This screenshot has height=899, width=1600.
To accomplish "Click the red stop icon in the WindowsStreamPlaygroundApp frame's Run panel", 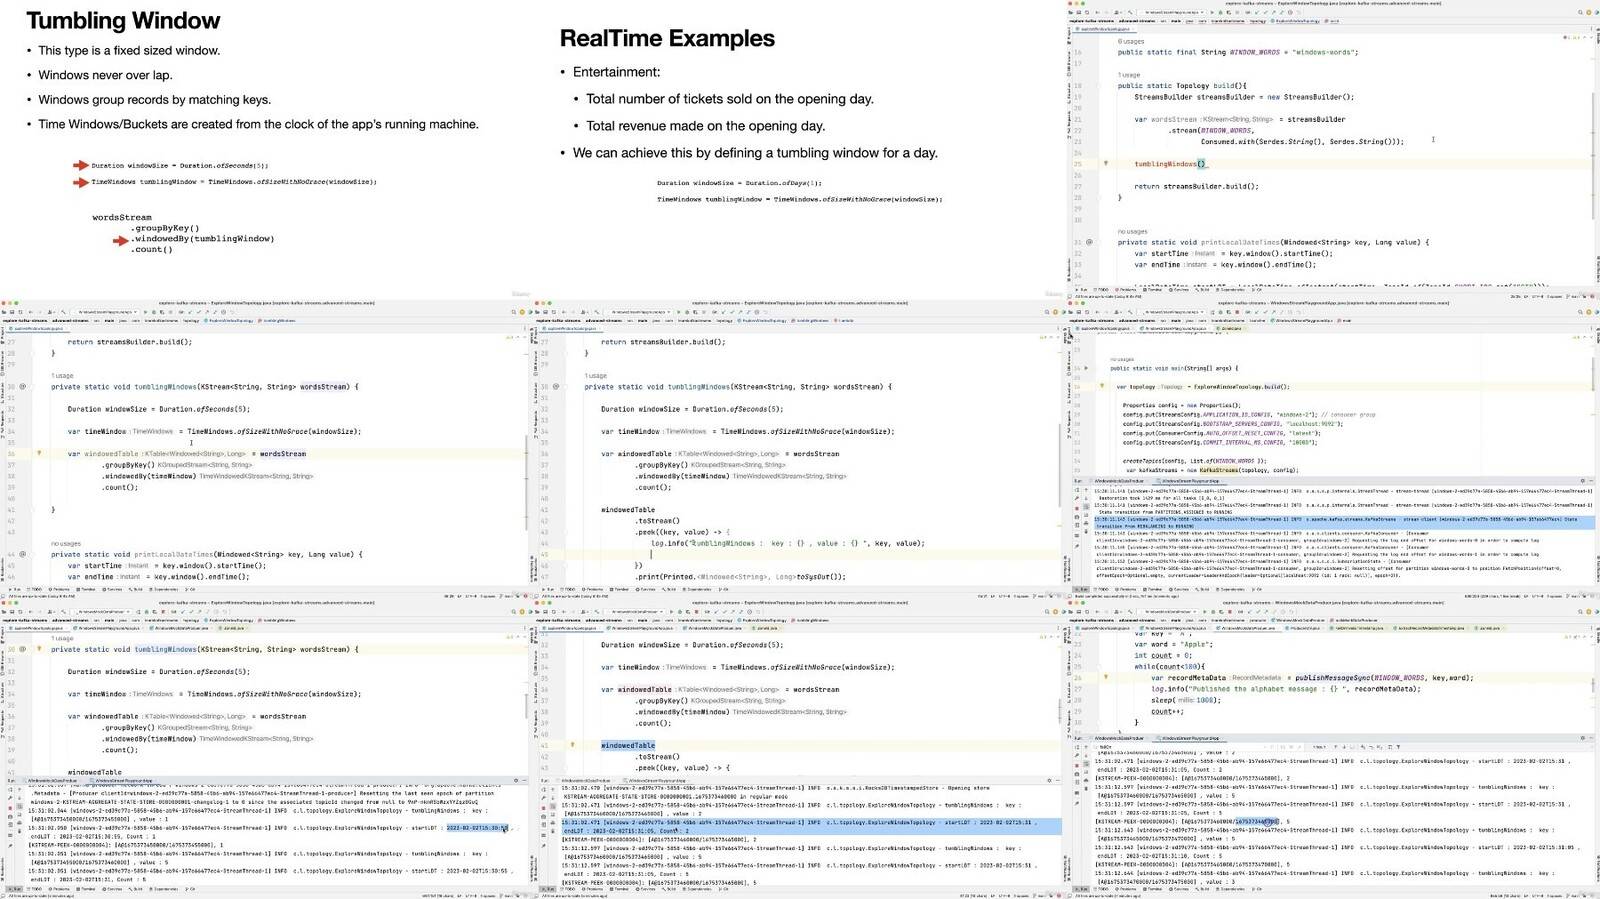I will coord(1077,508).
